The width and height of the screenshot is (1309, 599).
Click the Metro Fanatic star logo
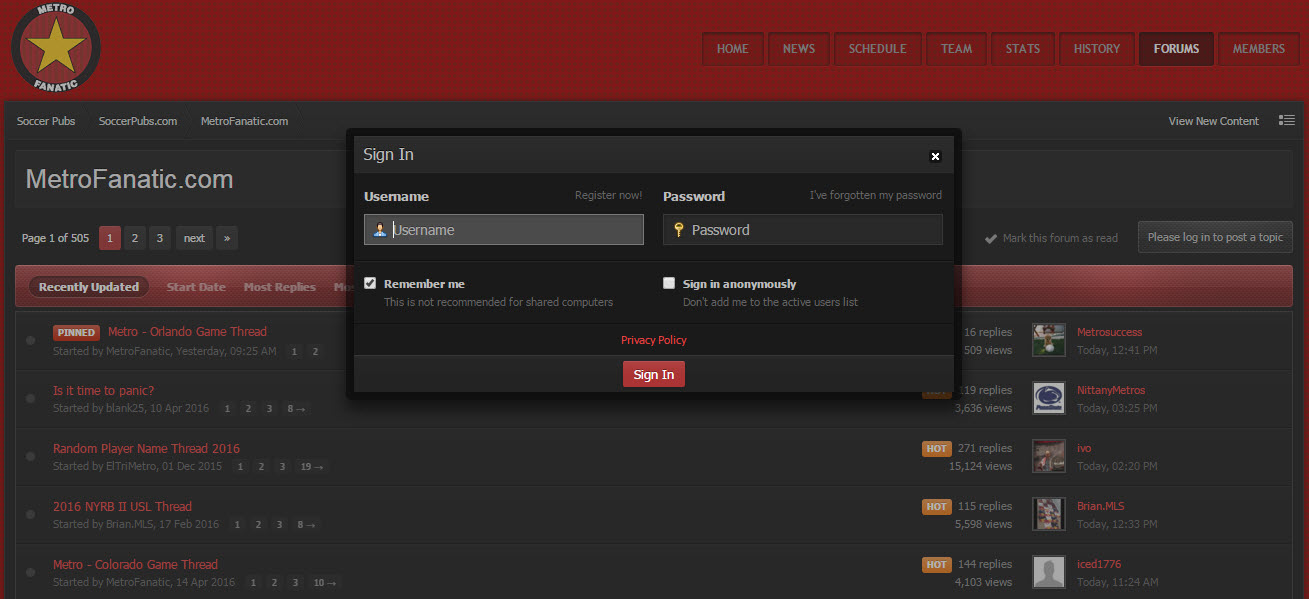[x=56, y=48]
